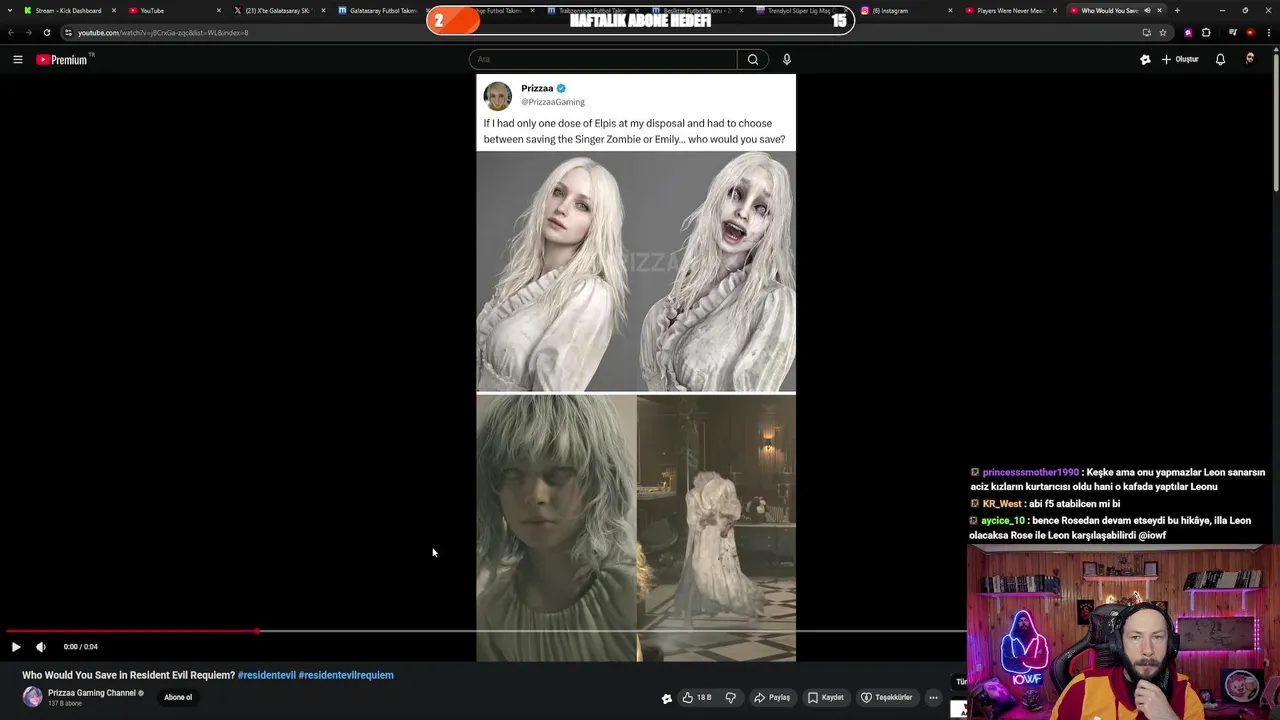Click the 137 B abone subscriber count
This screenshot has width=1280, height=720.
(65, 704)
